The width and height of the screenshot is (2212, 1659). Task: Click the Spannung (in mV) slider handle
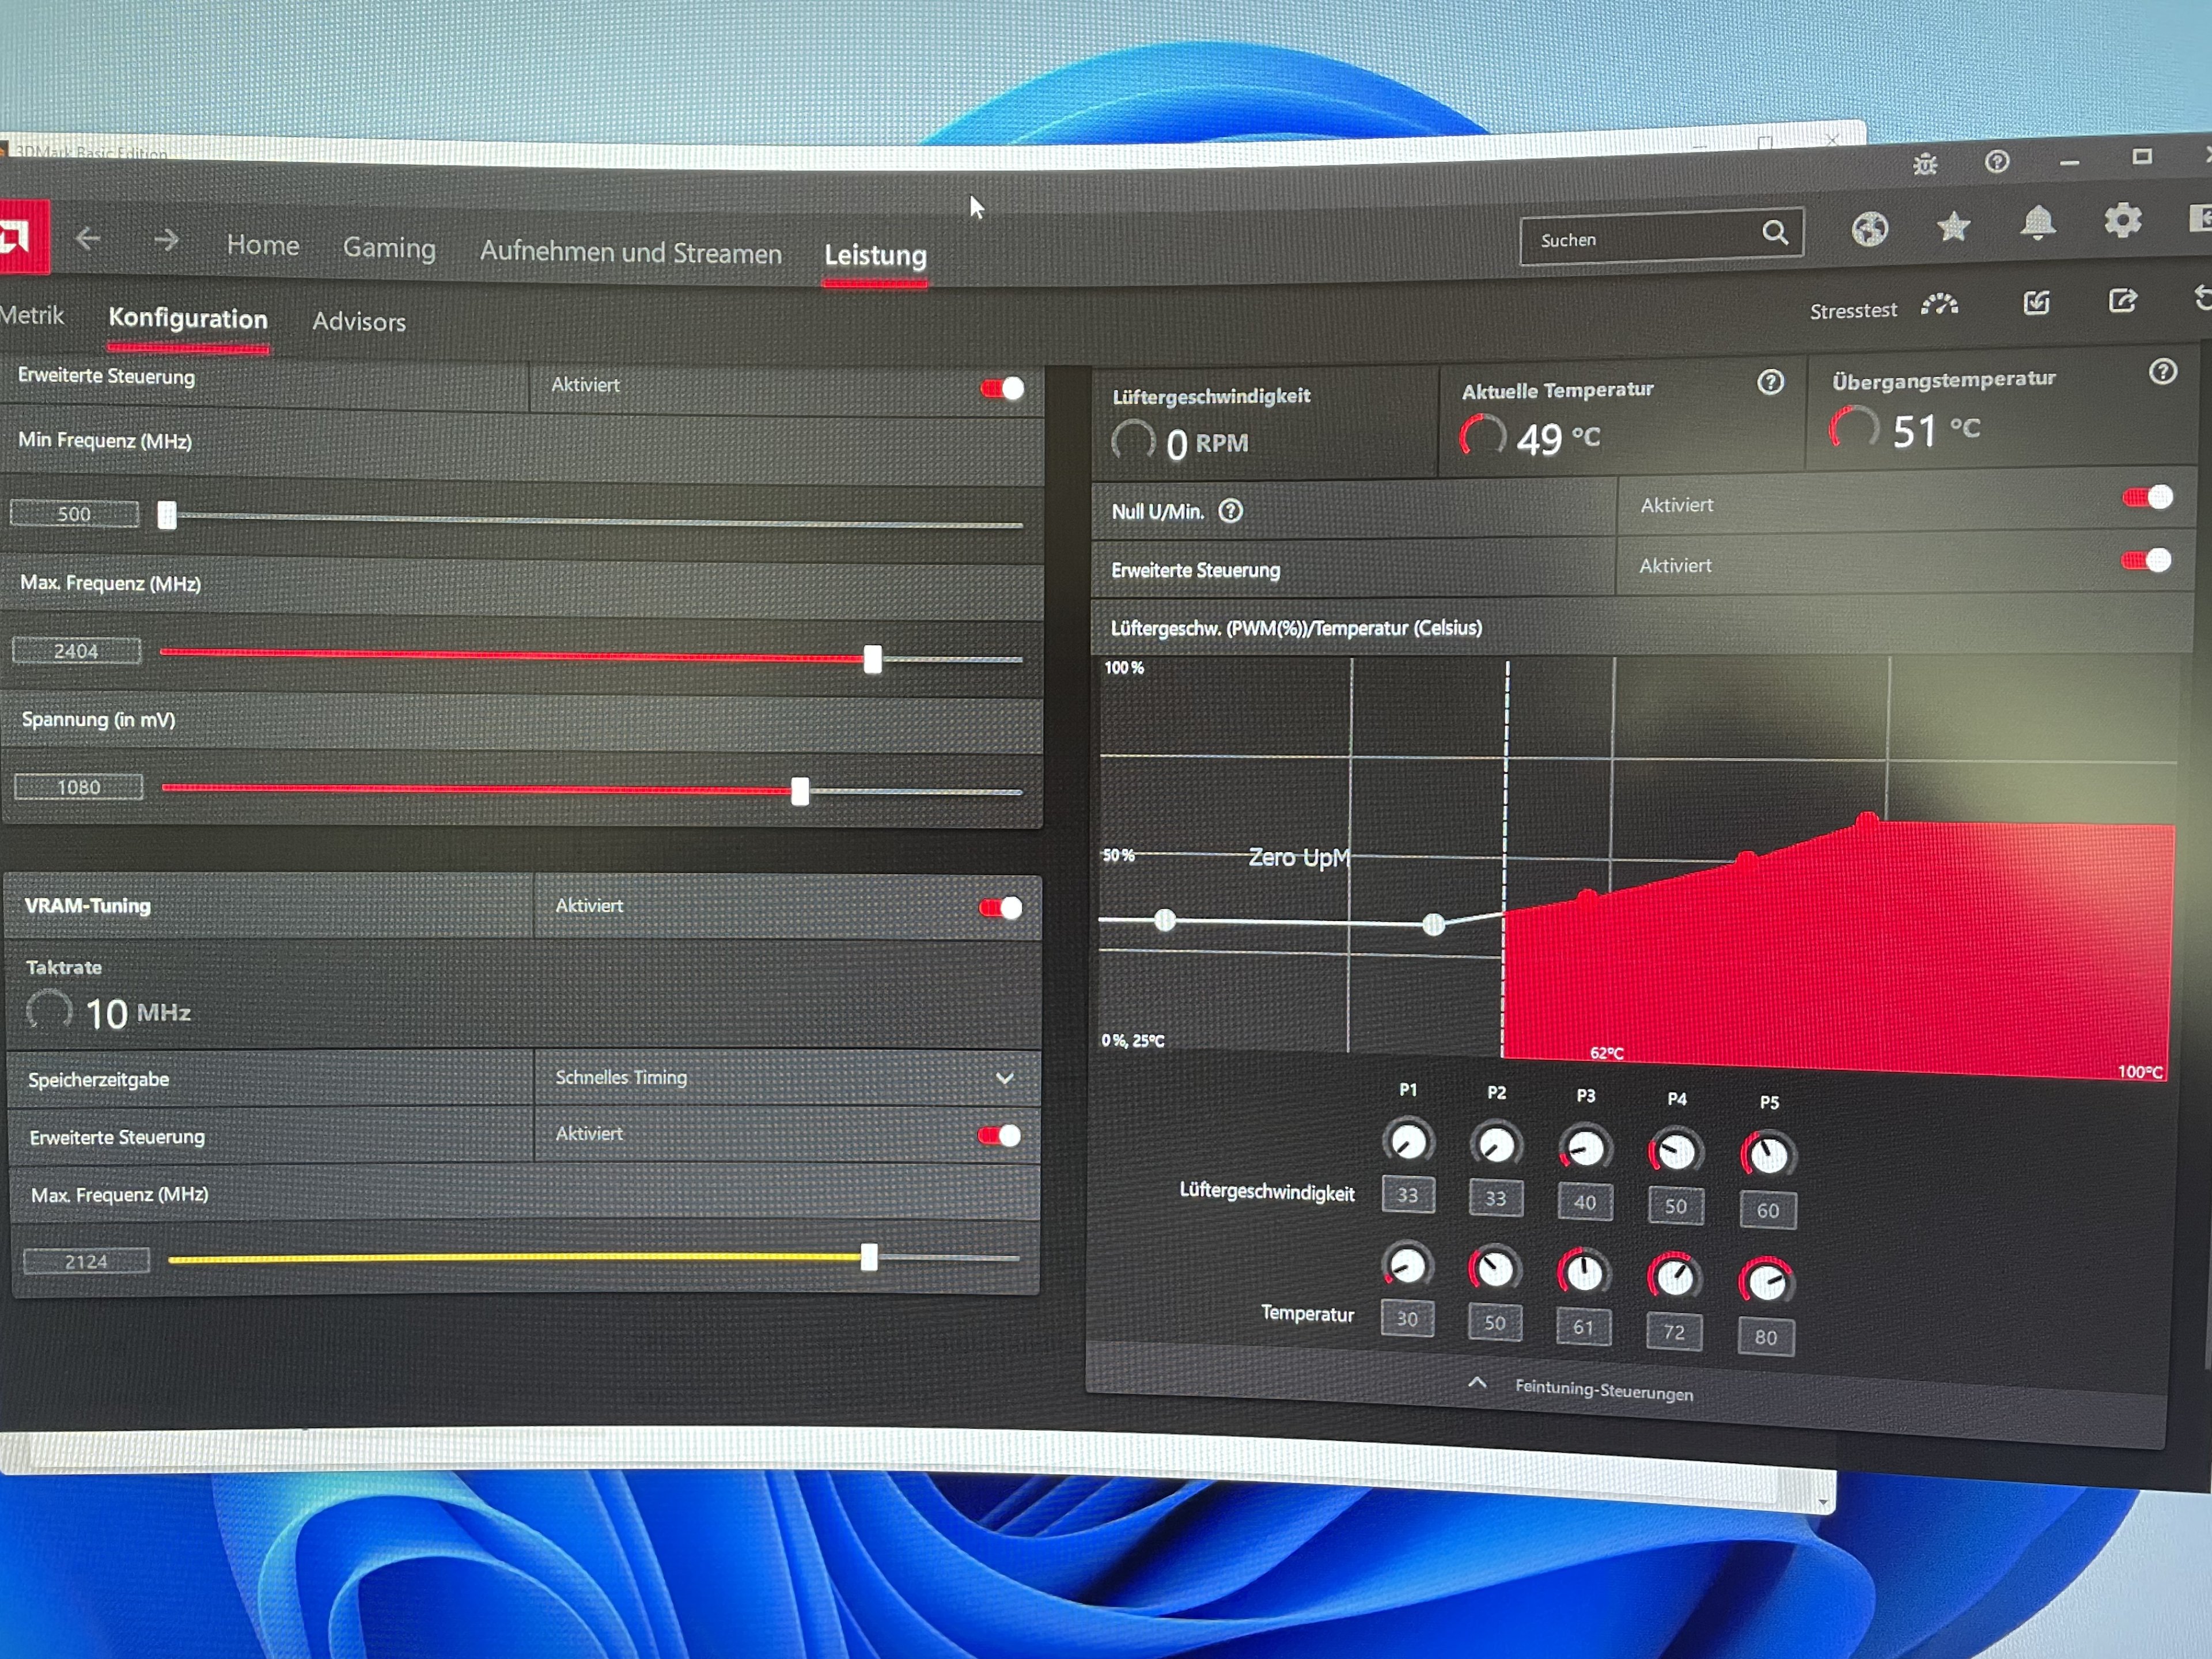pyautogui.click(x=800, y=792)
